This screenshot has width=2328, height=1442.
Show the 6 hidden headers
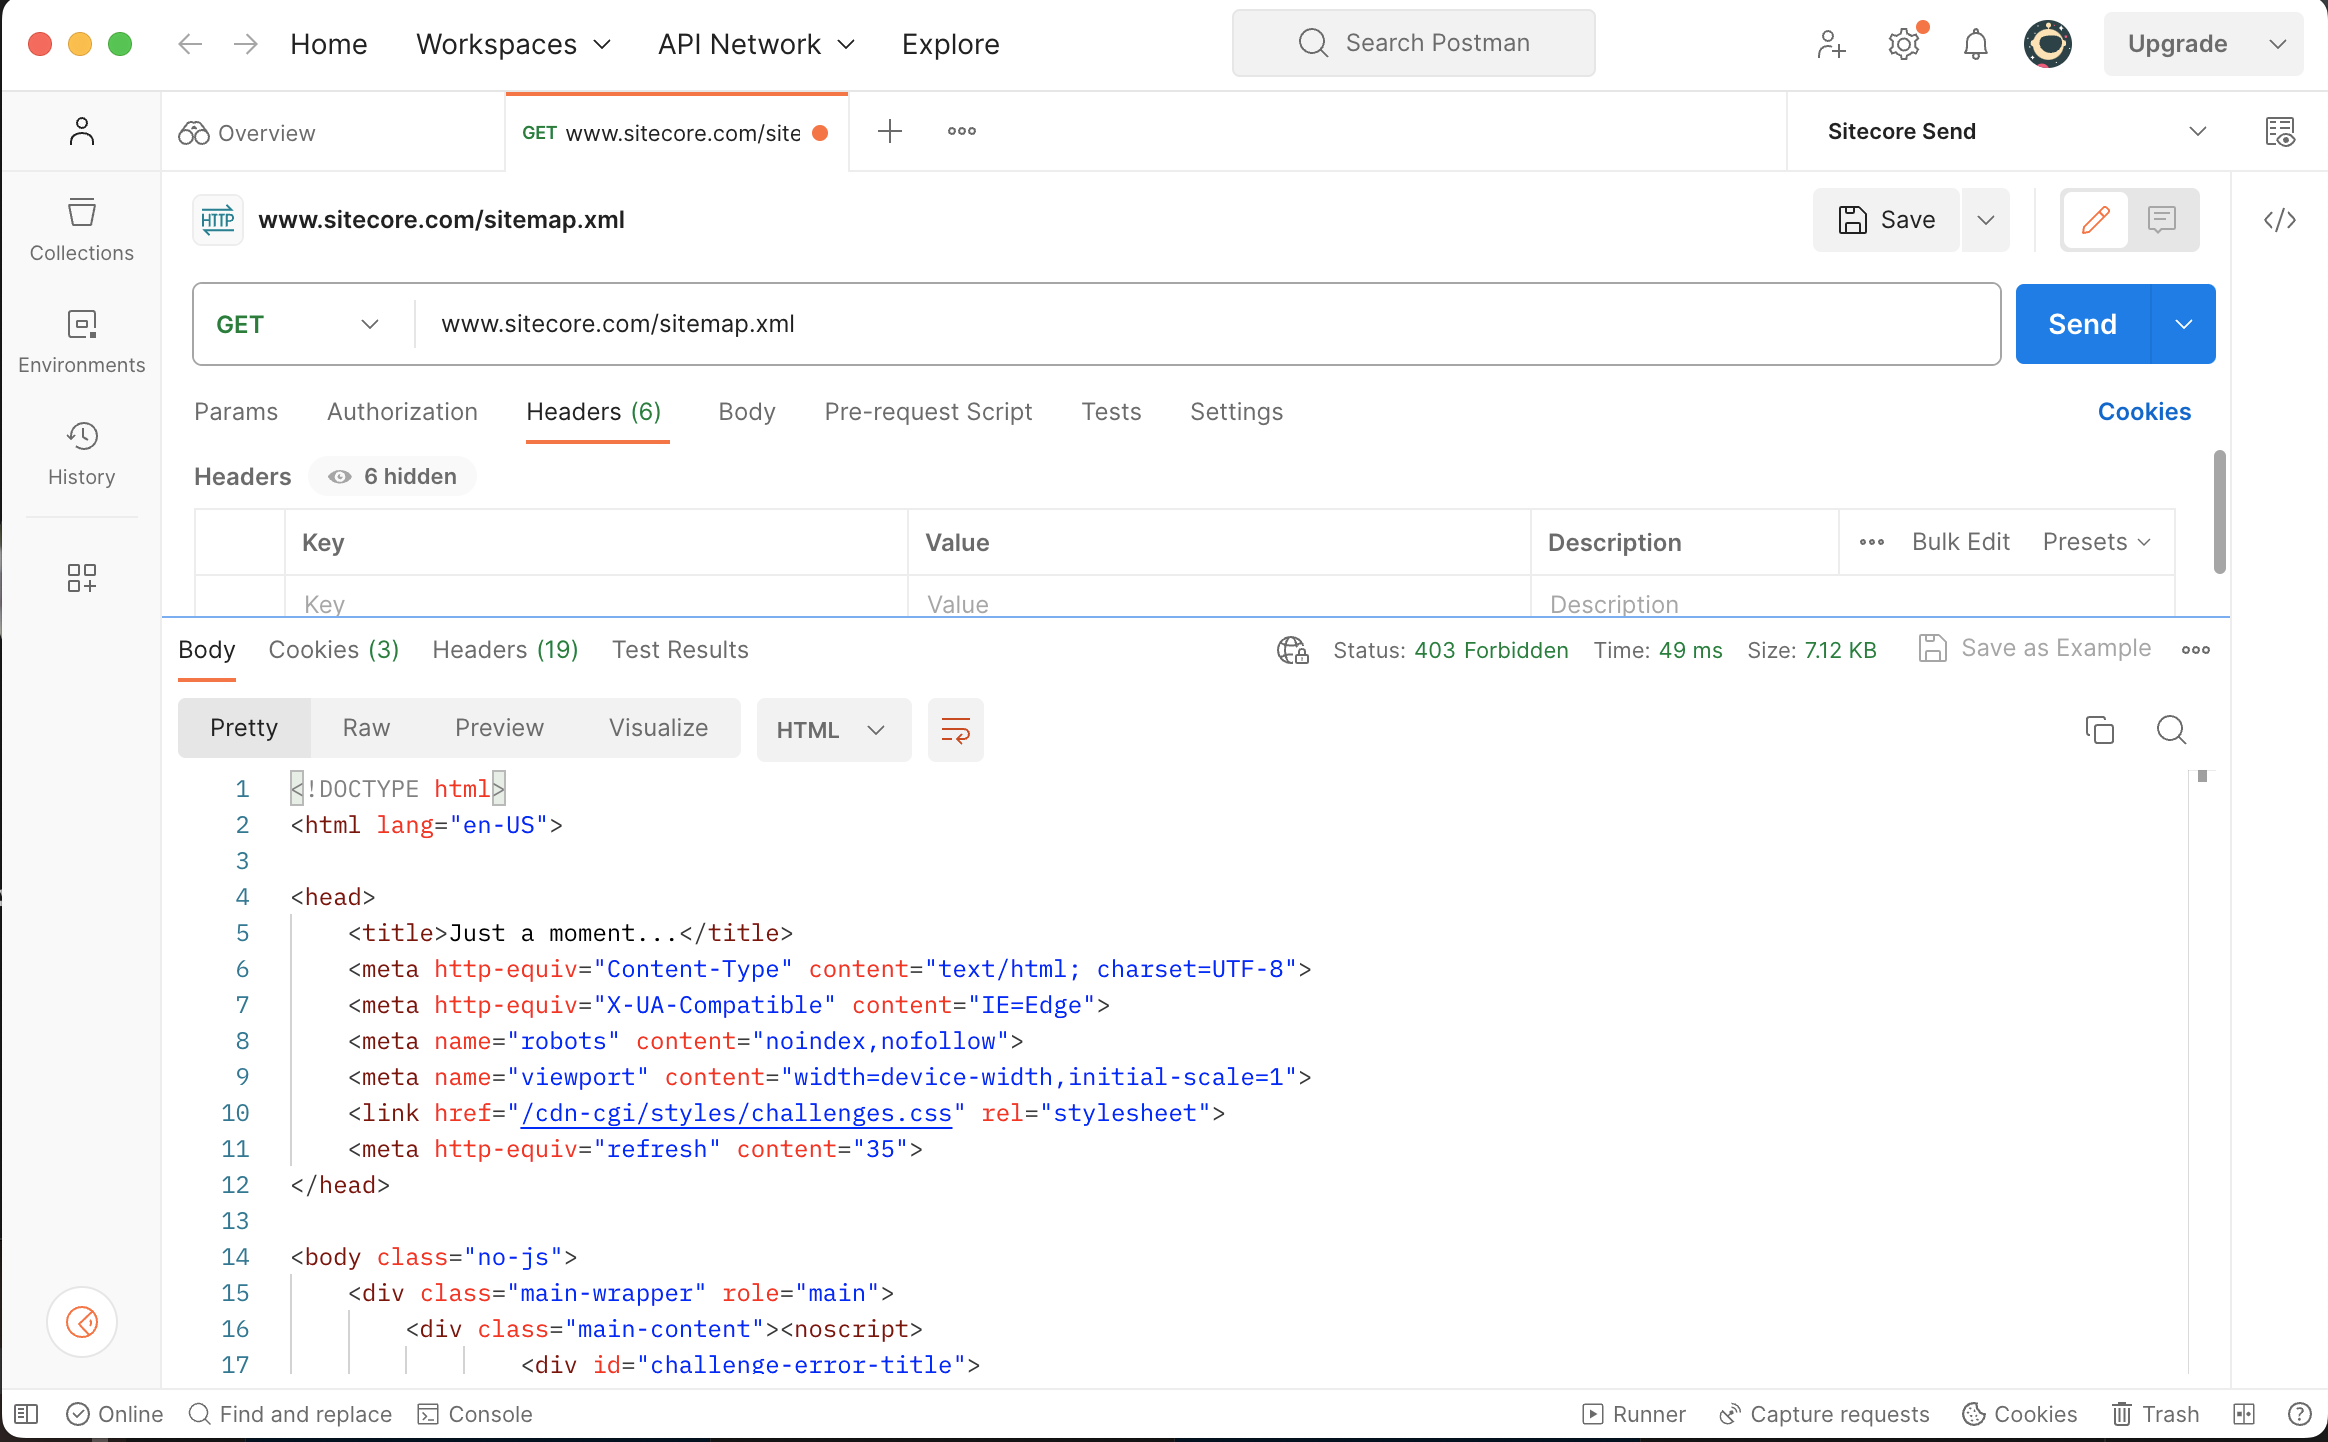coord(392,477)
